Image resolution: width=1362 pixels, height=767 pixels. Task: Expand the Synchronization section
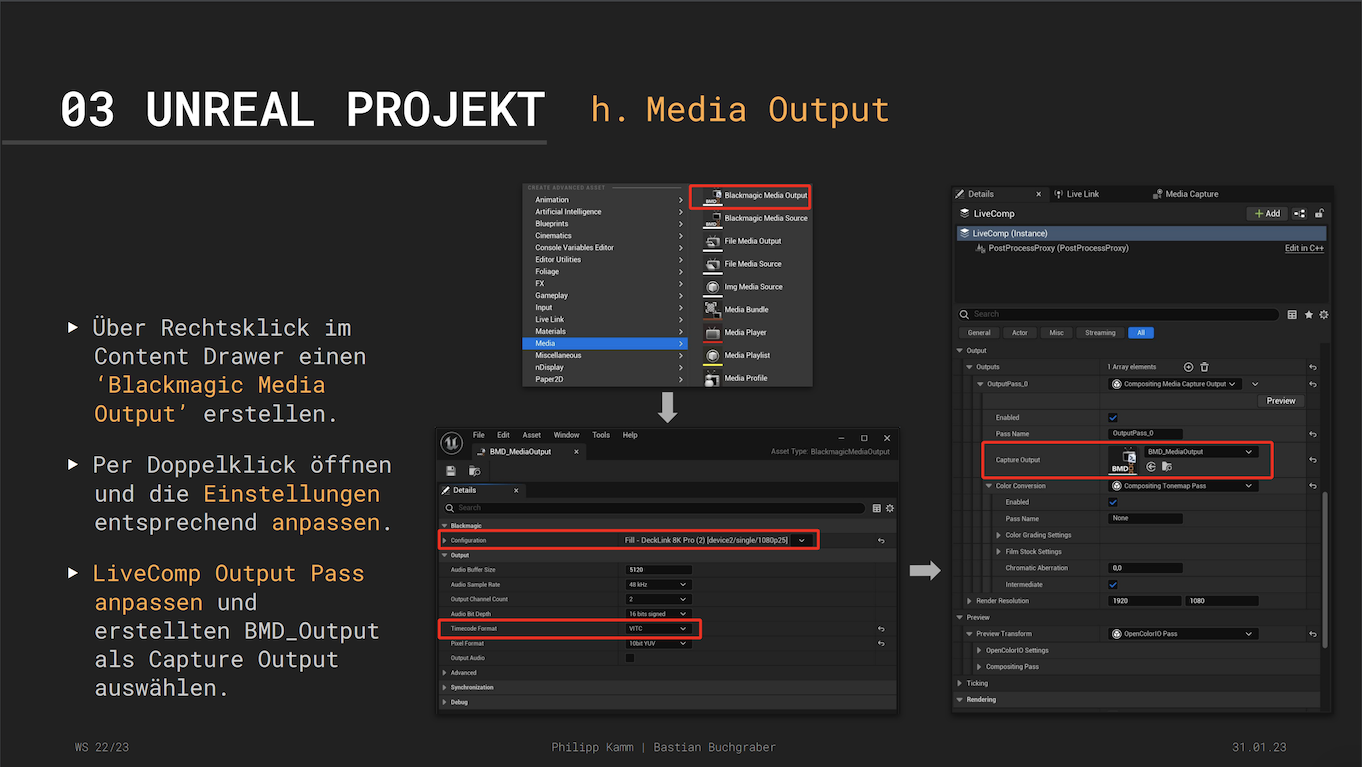click(472, 687)
